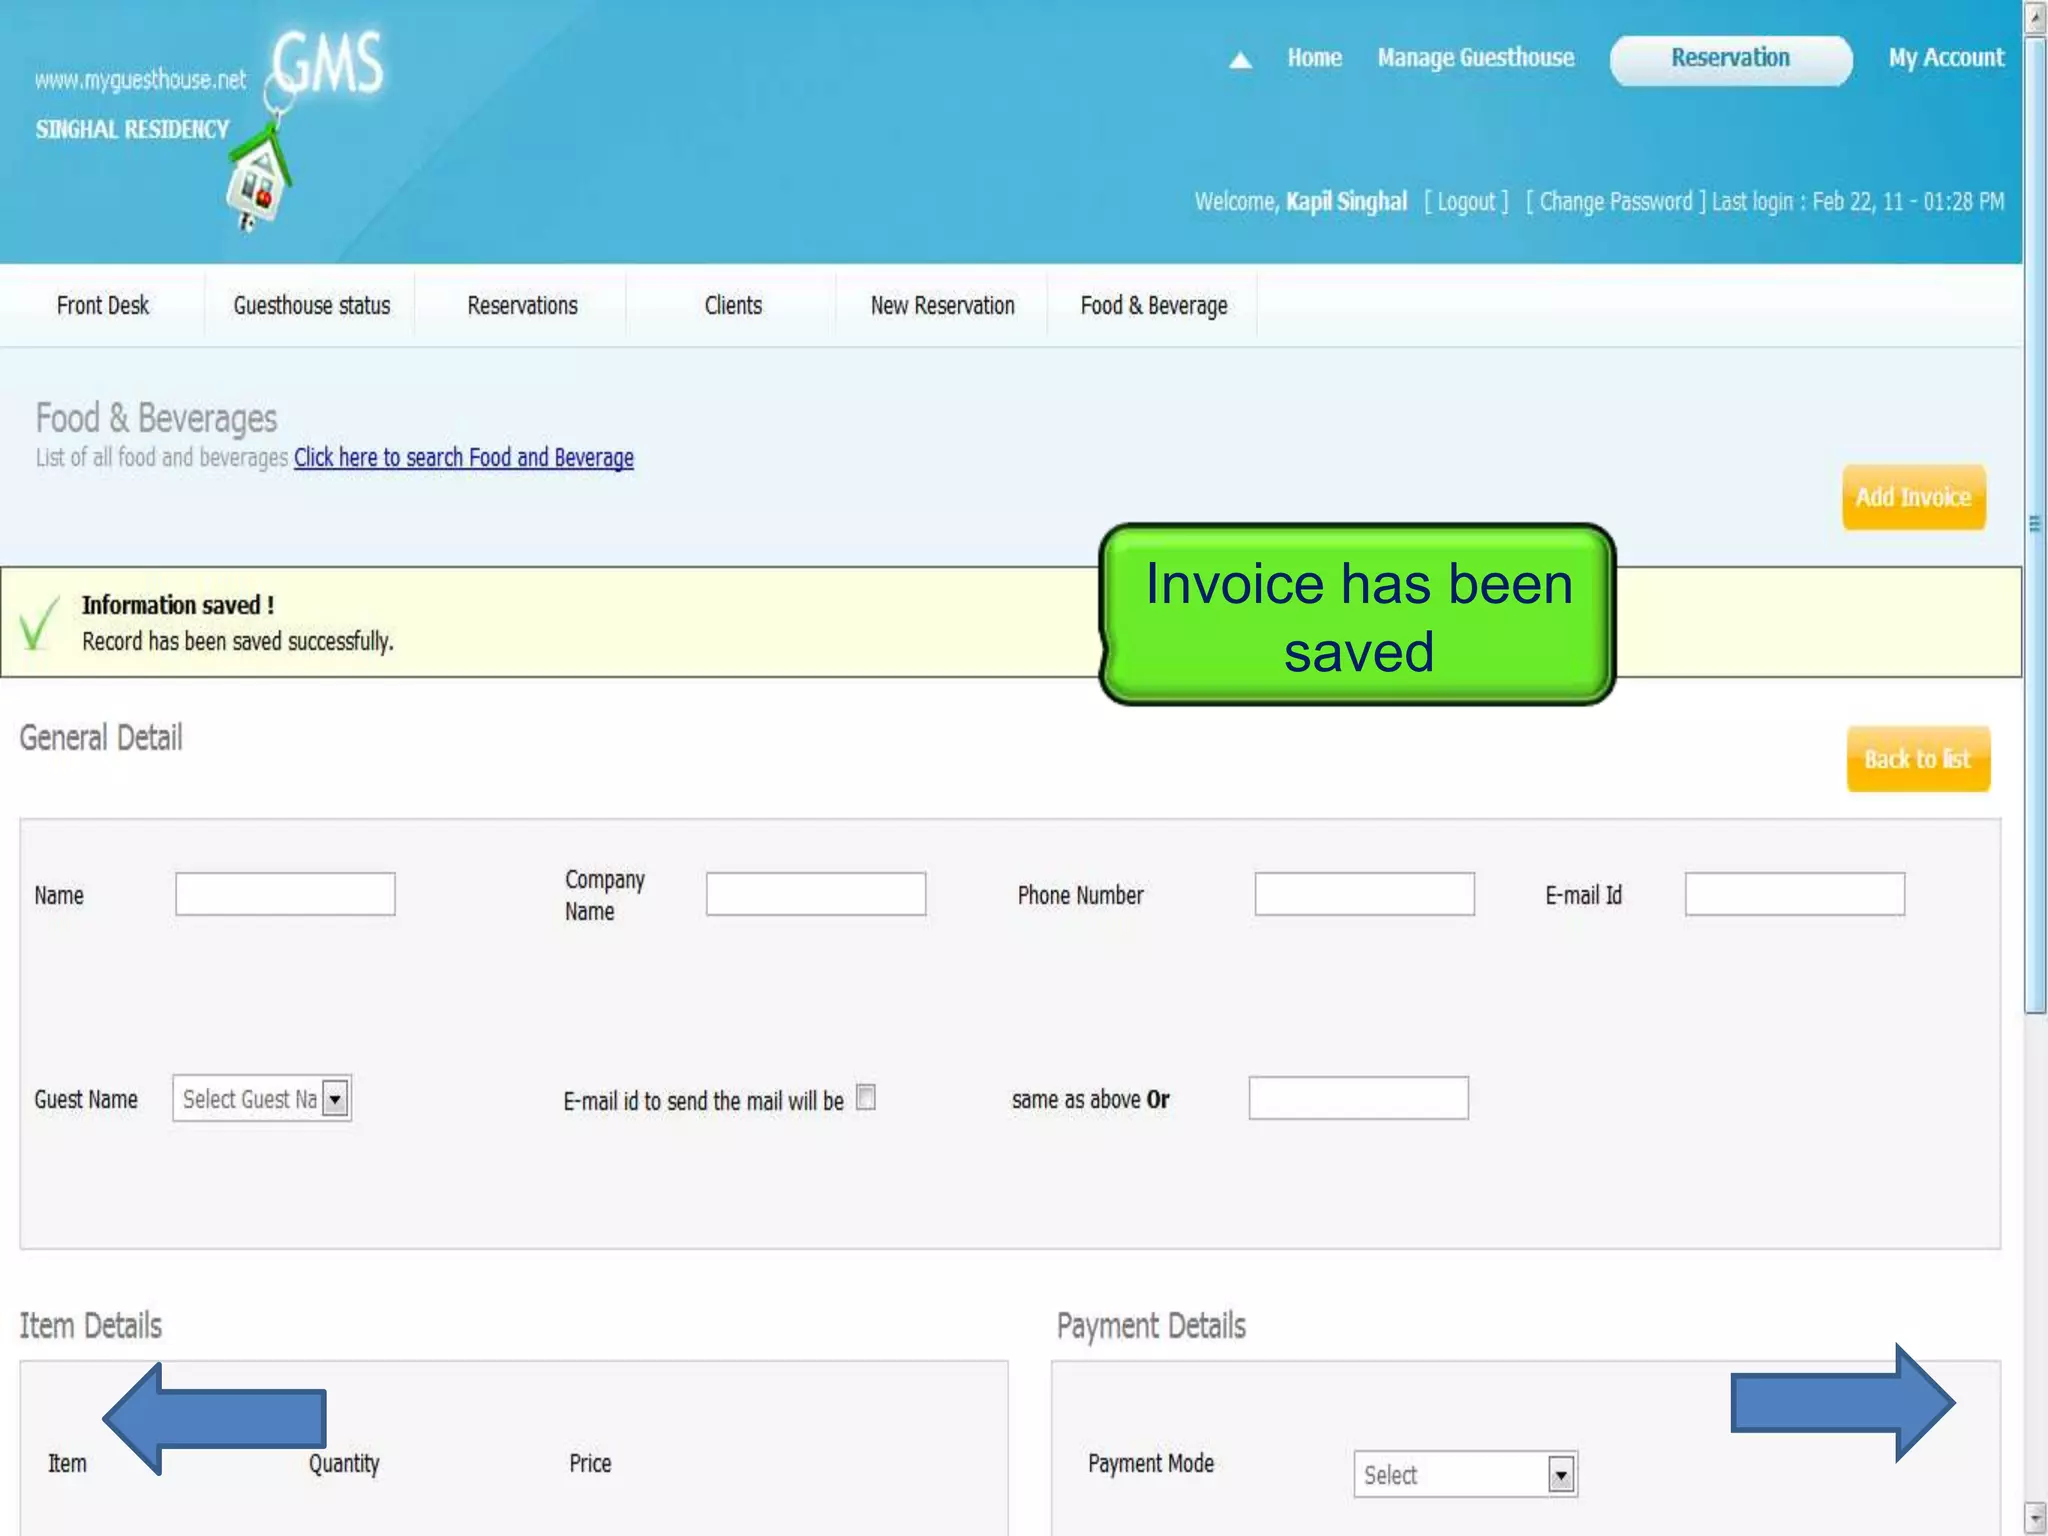Screen dimensions: 2048x1536
Task: Expand the Select Guest Name dropdown
Action: click(262, 1099)
